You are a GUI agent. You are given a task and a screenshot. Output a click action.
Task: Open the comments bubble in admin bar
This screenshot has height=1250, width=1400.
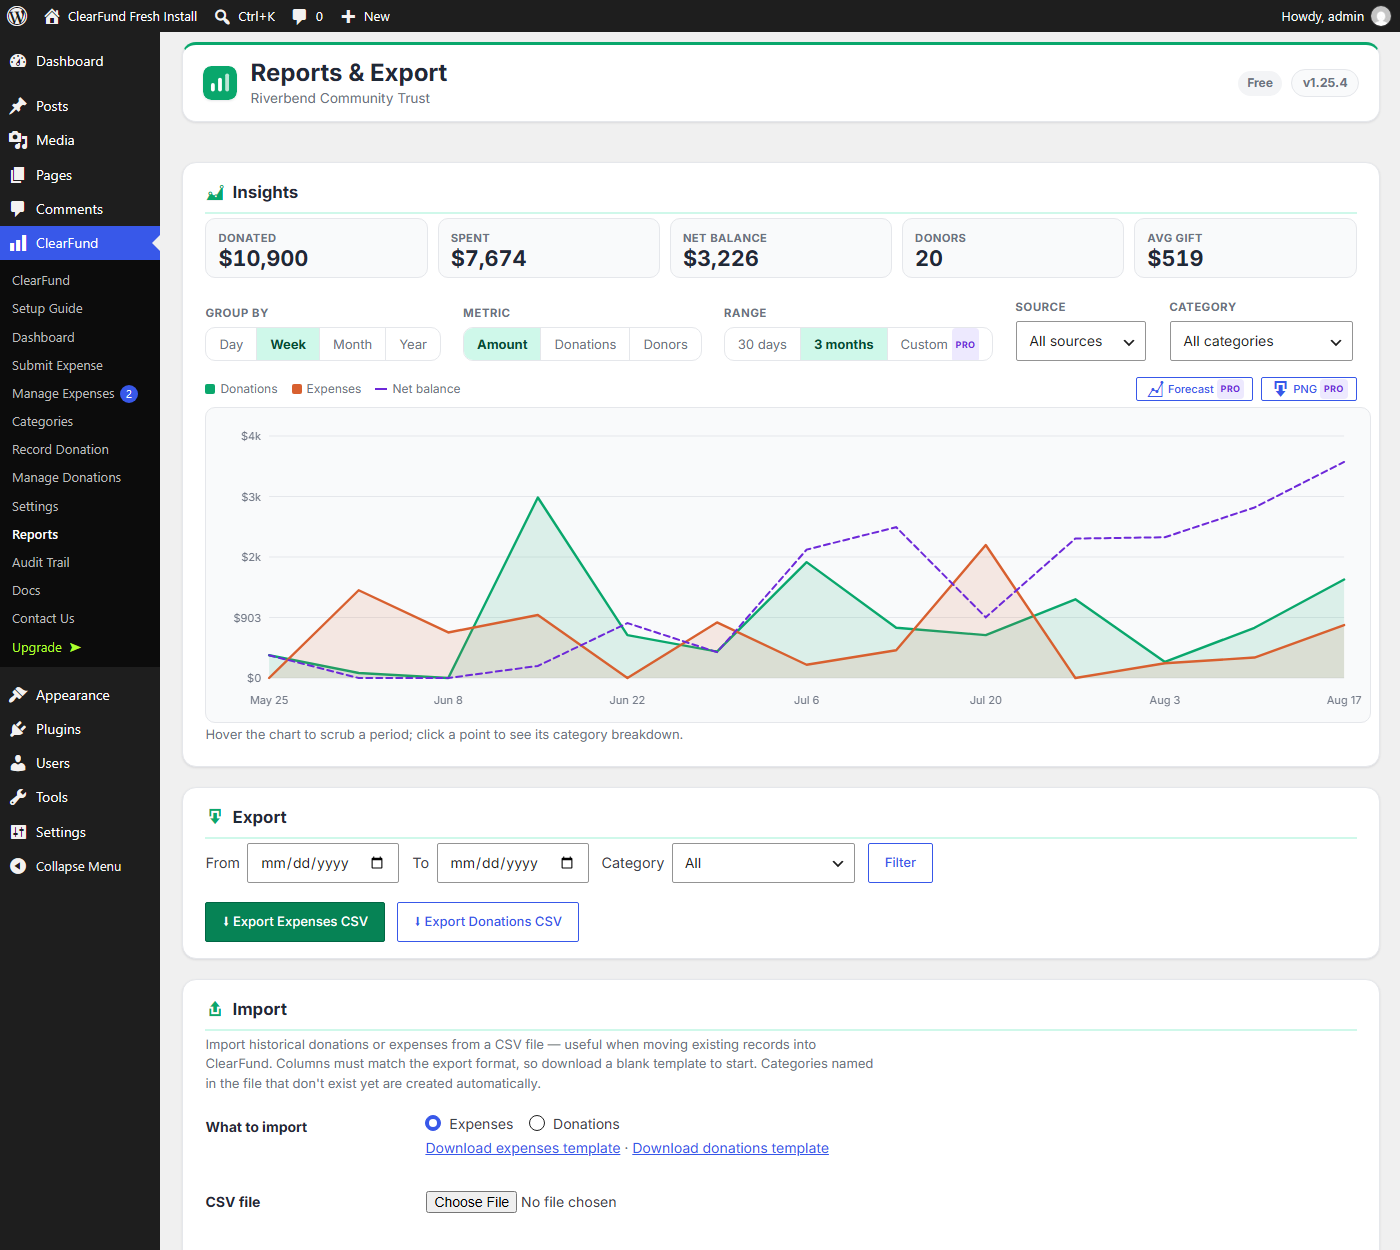[x=299, y=16]
